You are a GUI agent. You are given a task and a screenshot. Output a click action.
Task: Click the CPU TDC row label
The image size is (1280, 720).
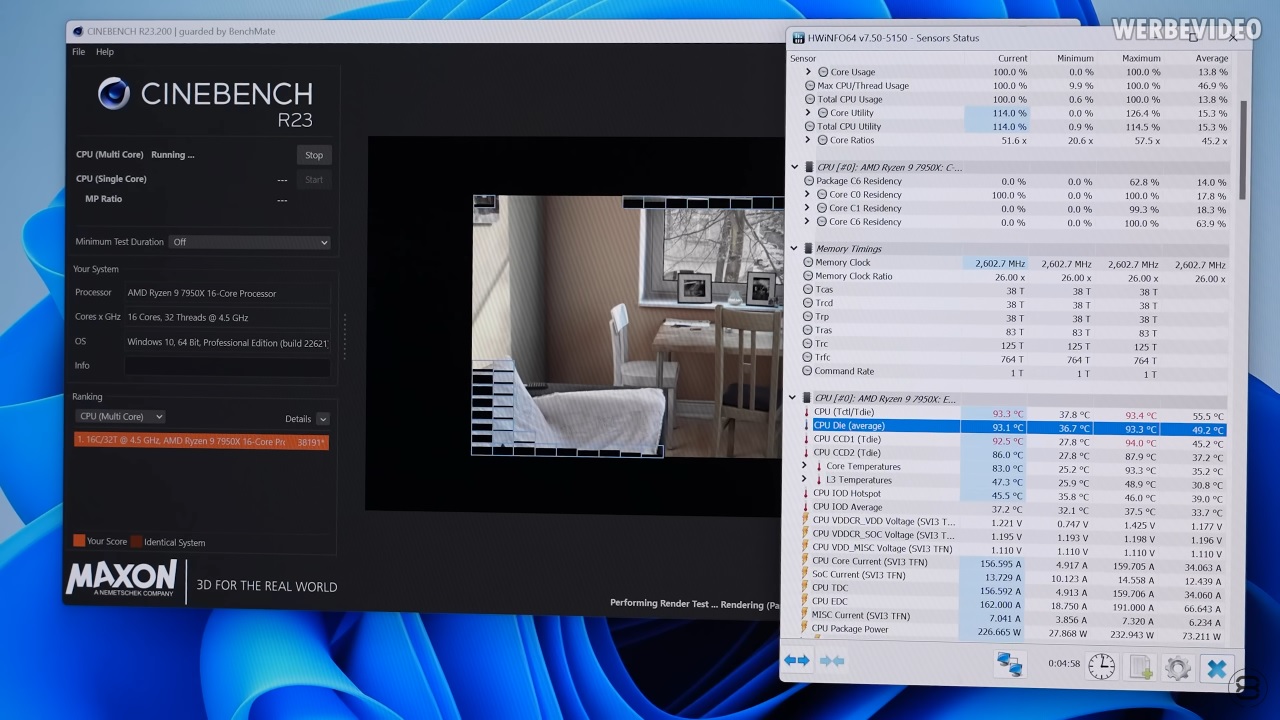[830, 588]
